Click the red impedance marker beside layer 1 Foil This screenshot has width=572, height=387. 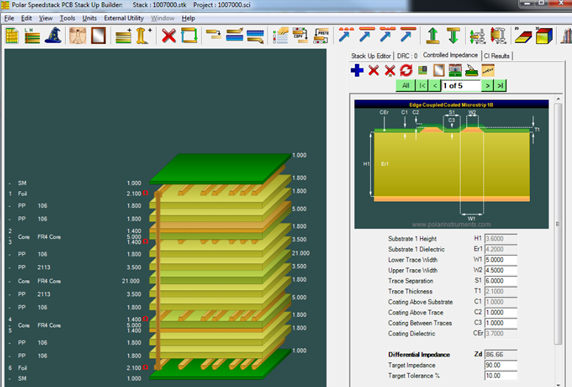click(145, 193)
